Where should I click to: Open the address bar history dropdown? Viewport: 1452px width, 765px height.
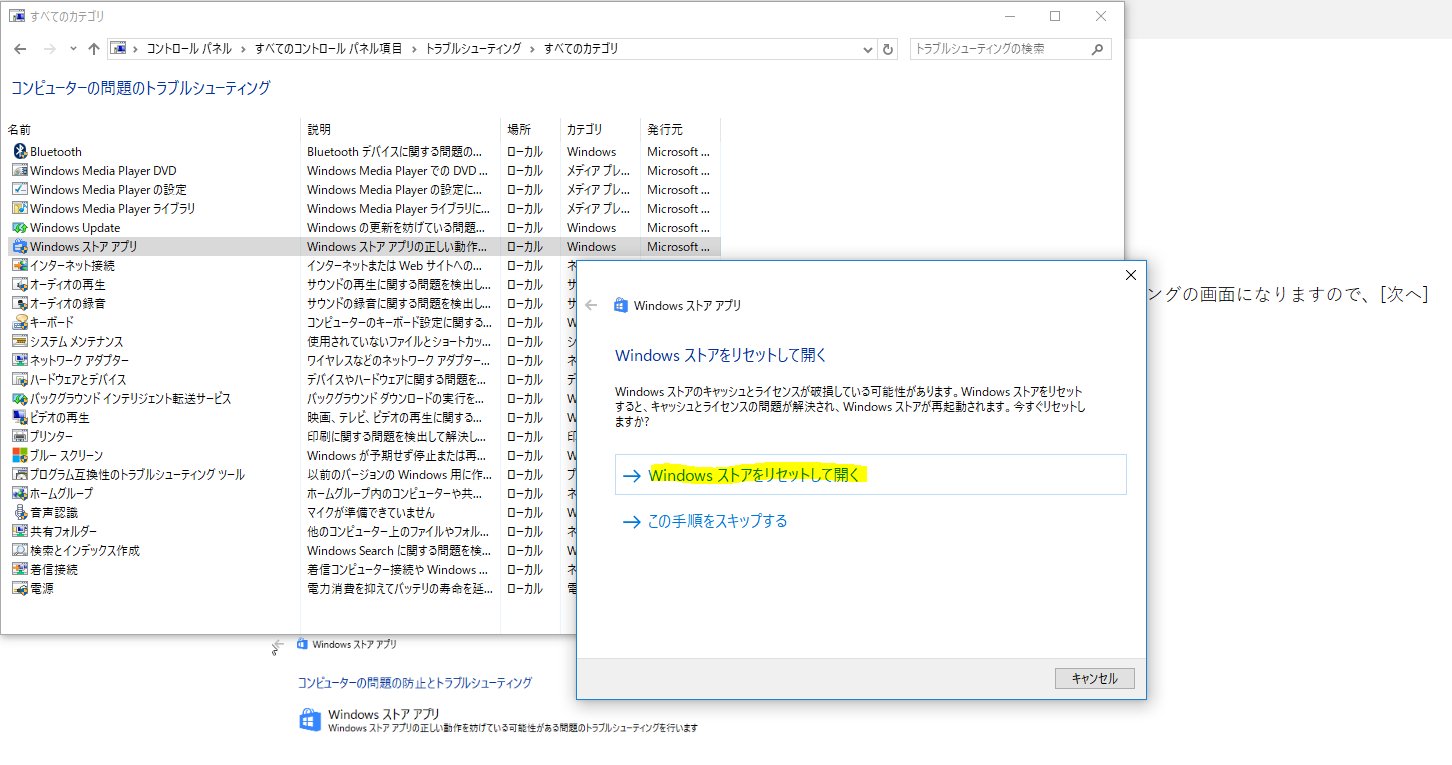tap(866, 48)
